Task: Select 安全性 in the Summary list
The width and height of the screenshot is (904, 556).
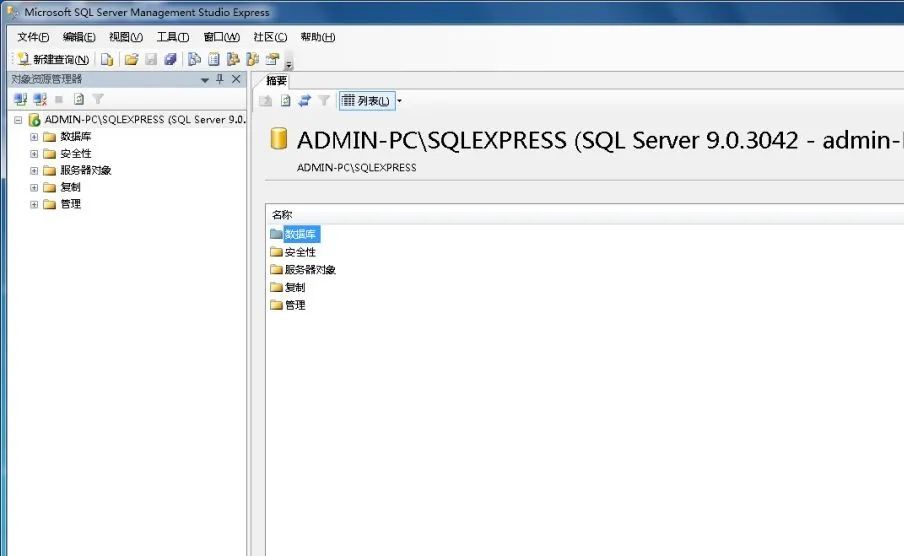Action: [x=300, y=252]
